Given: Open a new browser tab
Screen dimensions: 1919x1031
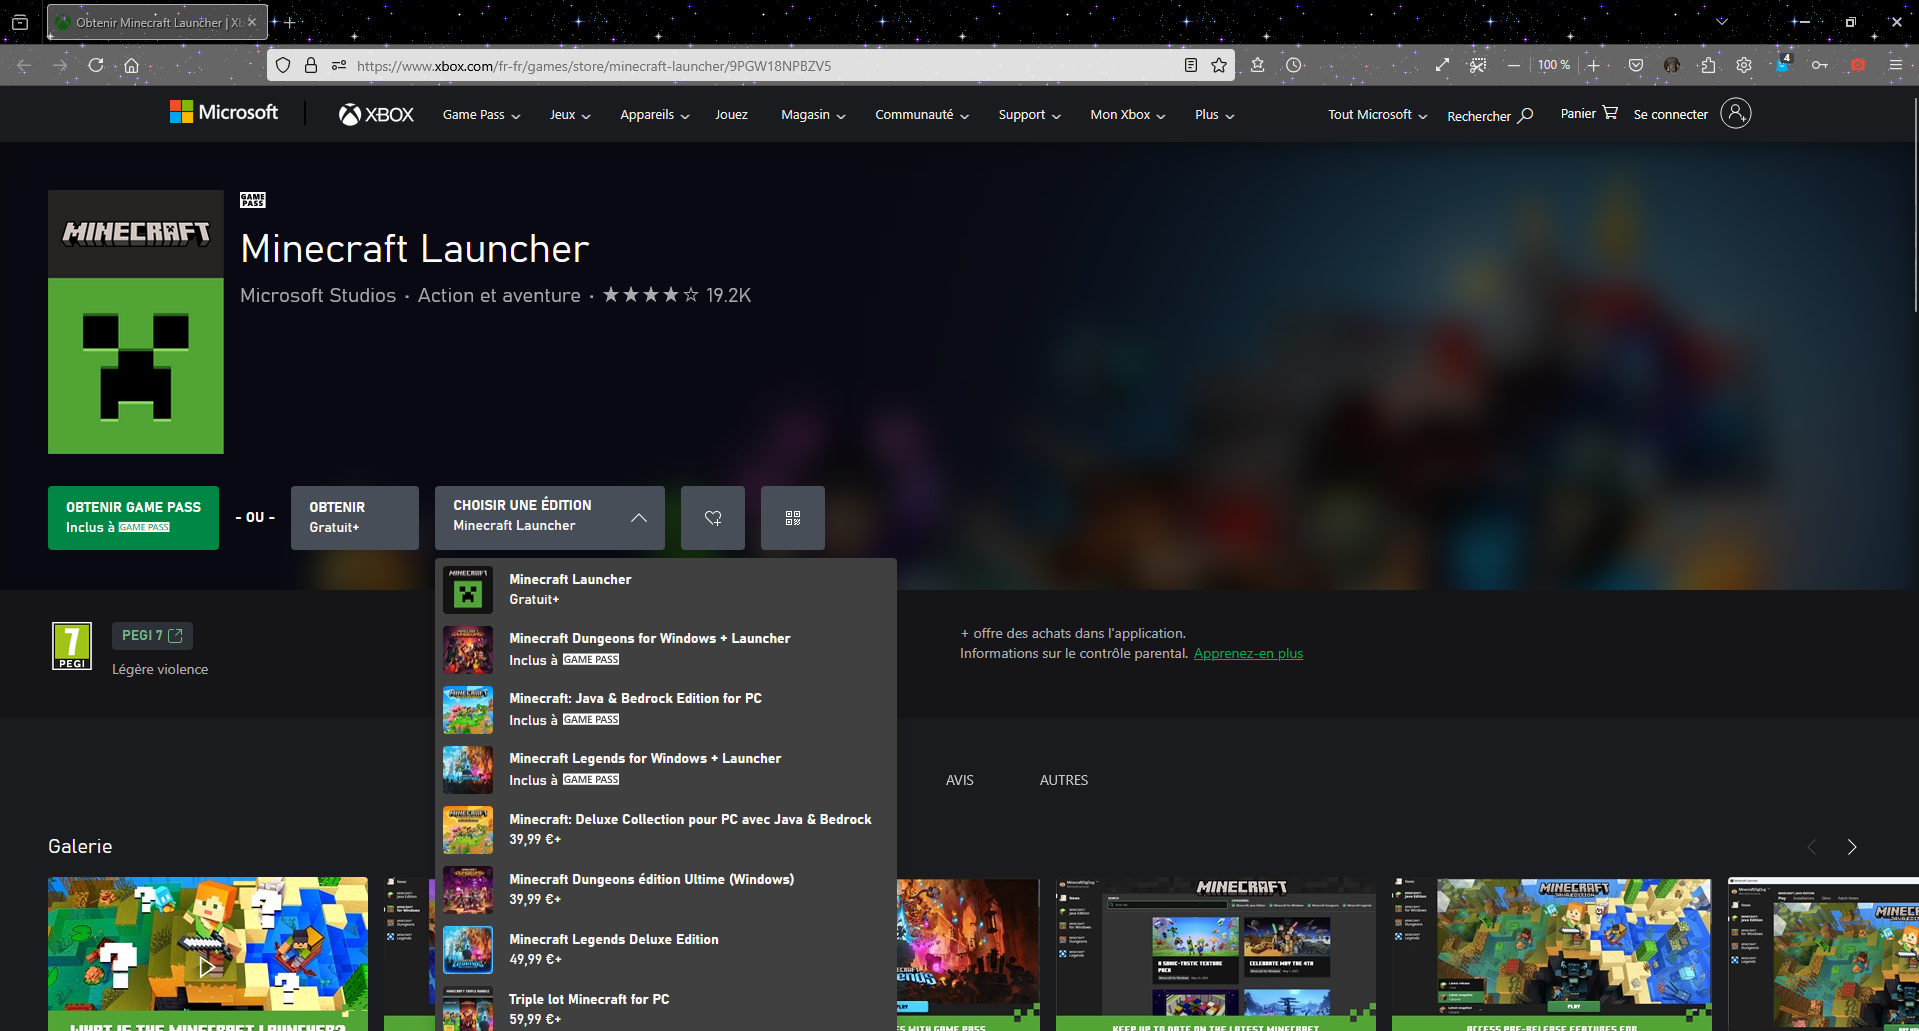Looking at the screenshot, I should [290, 22].
